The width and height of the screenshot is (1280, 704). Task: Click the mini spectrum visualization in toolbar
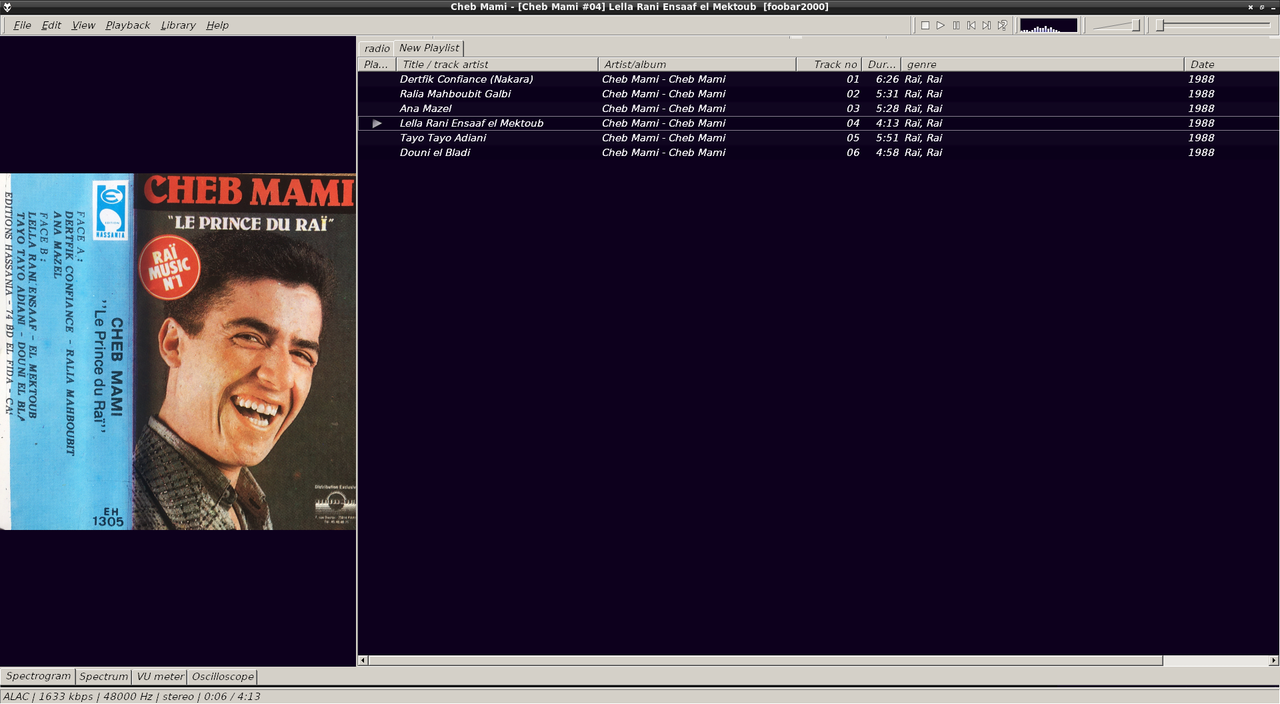1048,25
